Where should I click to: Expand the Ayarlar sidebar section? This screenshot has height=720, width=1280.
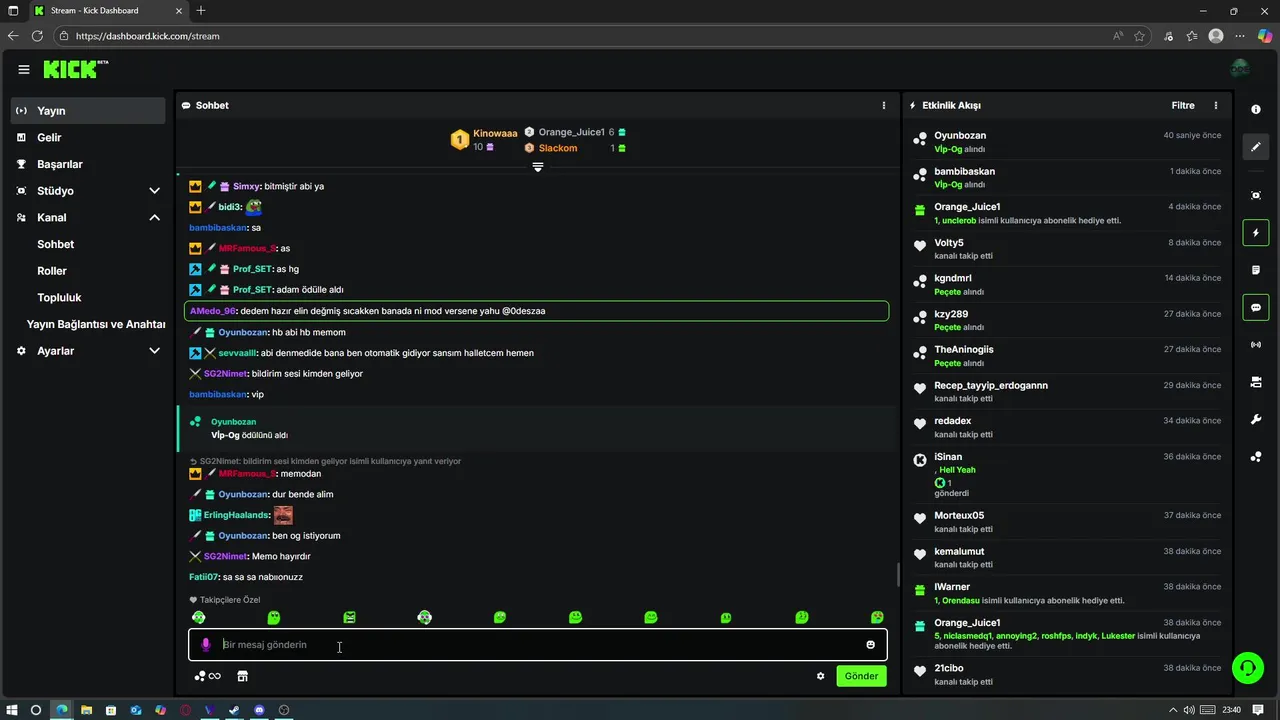tap(154, 351)
